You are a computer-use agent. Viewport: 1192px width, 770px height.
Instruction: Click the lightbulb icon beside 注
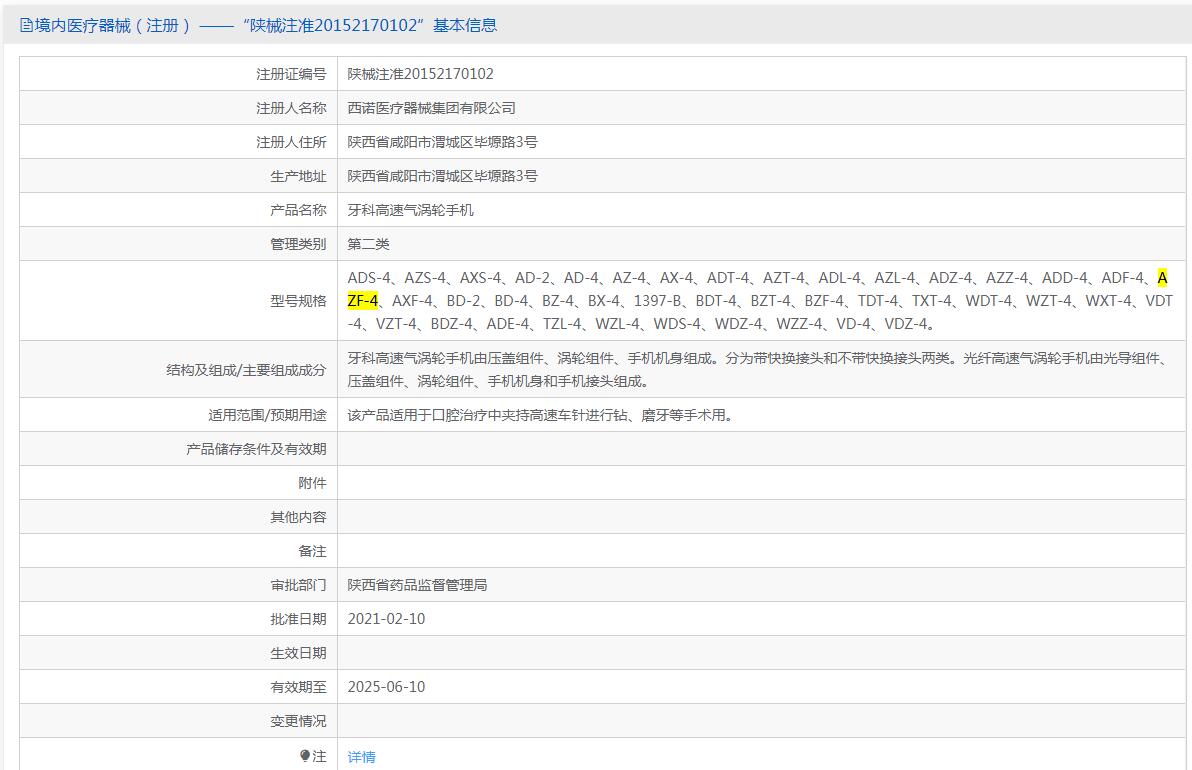coord(305,756)
